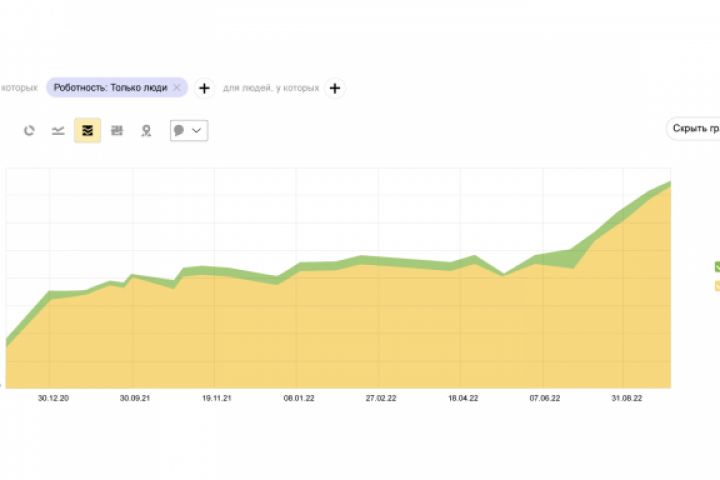720x480 pixels.
Task: Open the map view icon
Action: pyautogui.click(x=146, y=131)
